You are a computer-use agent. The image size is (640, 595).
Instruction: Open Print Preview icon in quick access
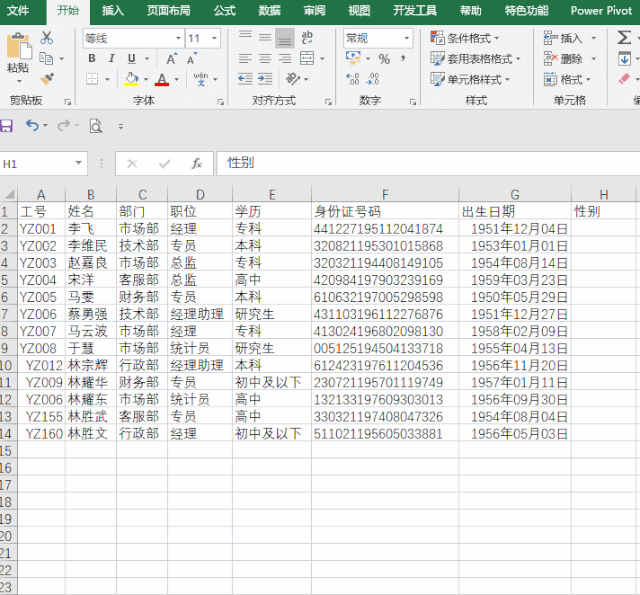(96, 126)
